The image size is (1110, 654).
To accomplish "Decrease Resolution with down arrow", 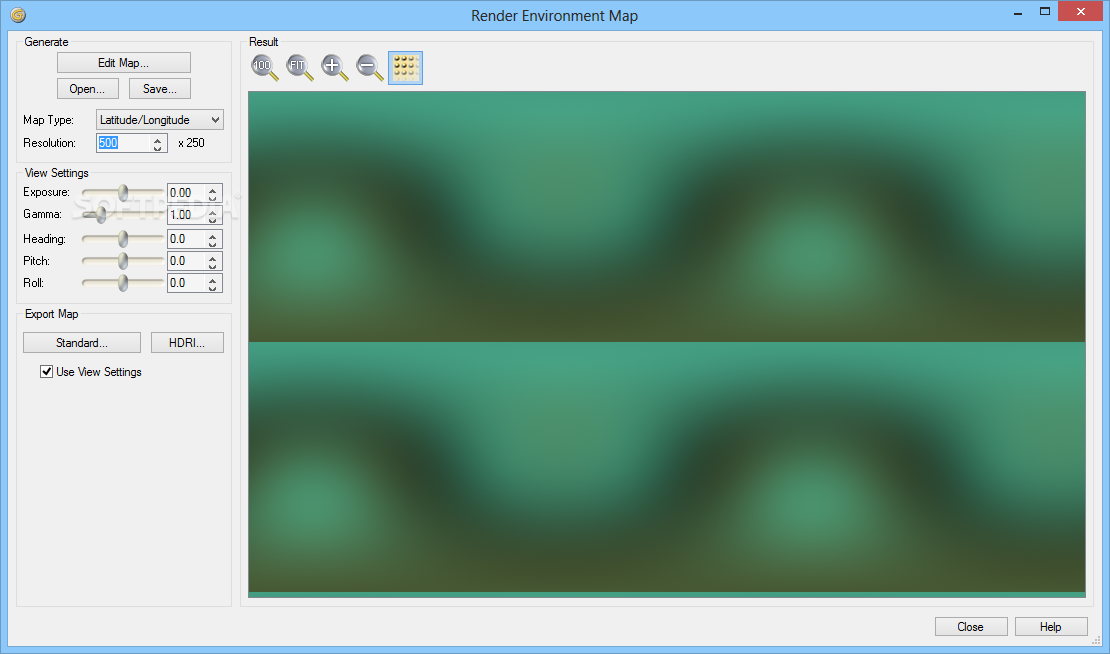I will [158, 147].
